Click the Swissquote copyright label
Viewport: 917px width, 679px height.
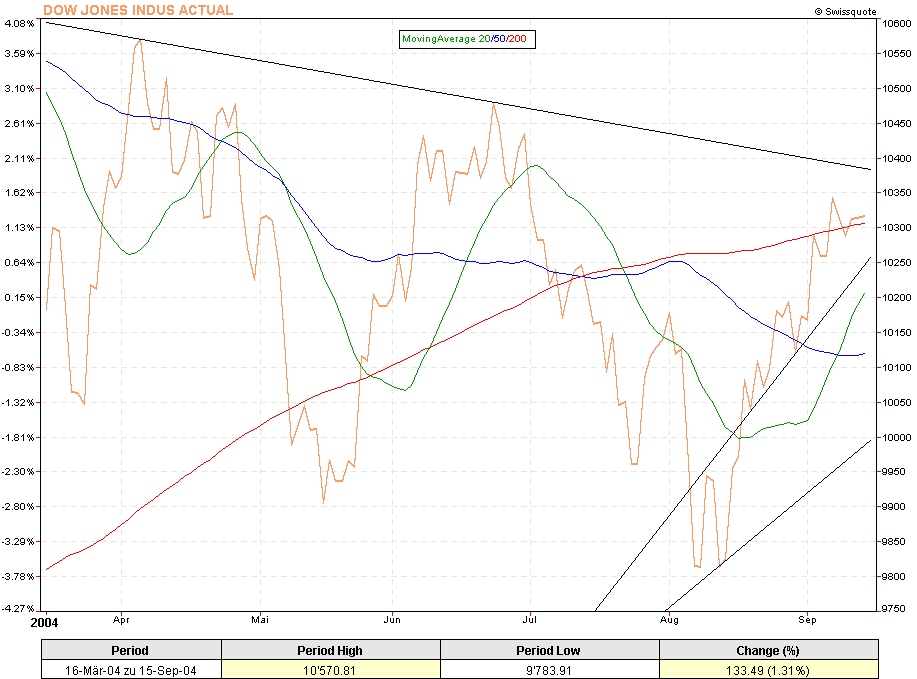tap(845, 12)
